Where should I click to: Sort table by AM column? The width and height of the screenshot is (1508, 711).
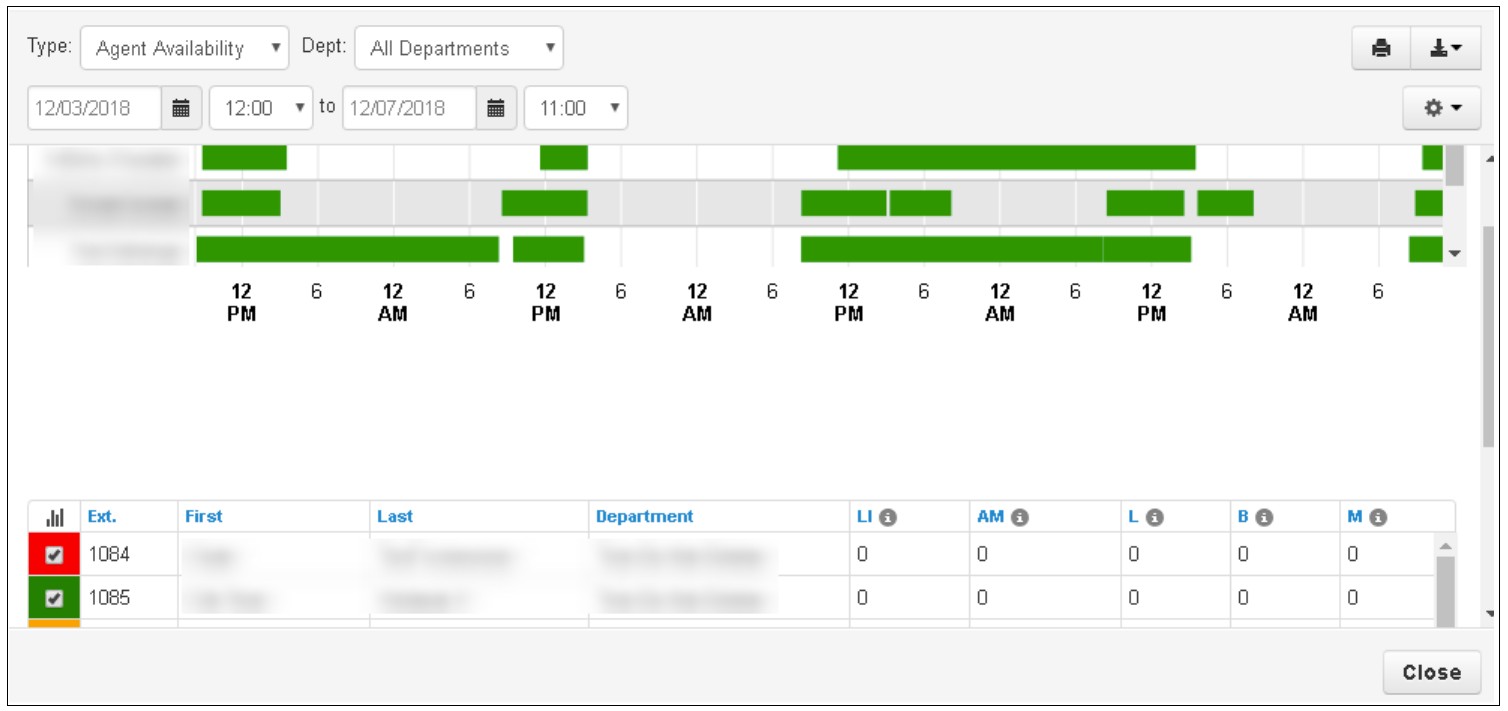click(x=990, y=517)
